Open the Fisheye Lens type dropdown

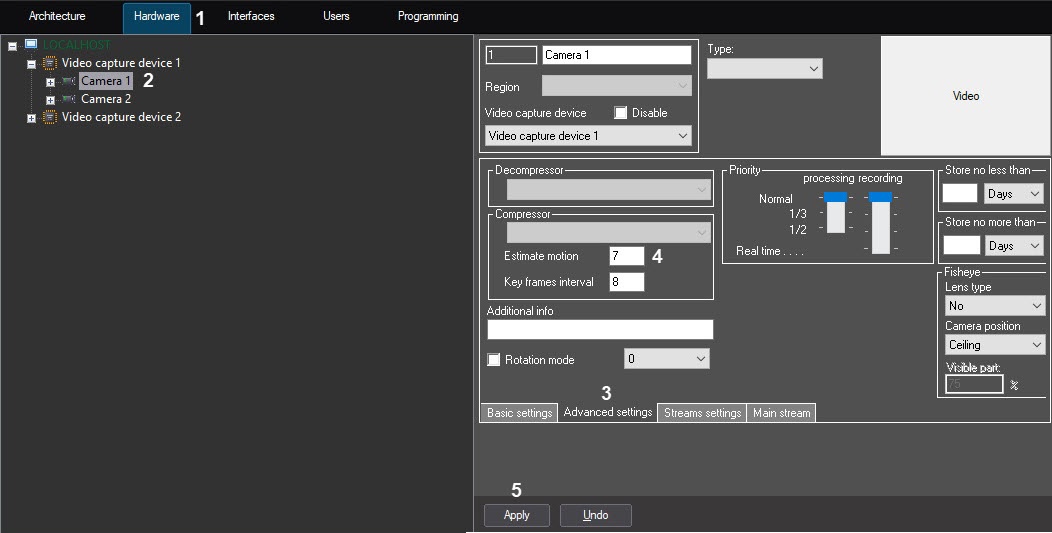pyautogui.click(x=994, y=306)
